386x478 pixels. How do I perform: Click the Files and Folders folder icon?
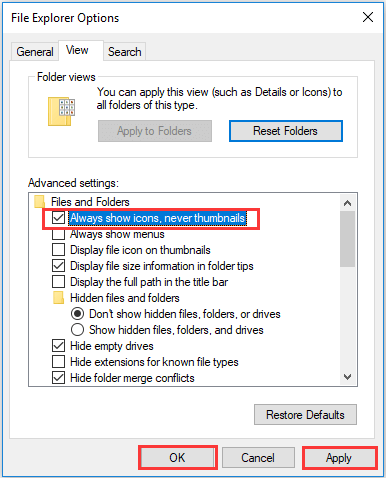pos(39,202)
